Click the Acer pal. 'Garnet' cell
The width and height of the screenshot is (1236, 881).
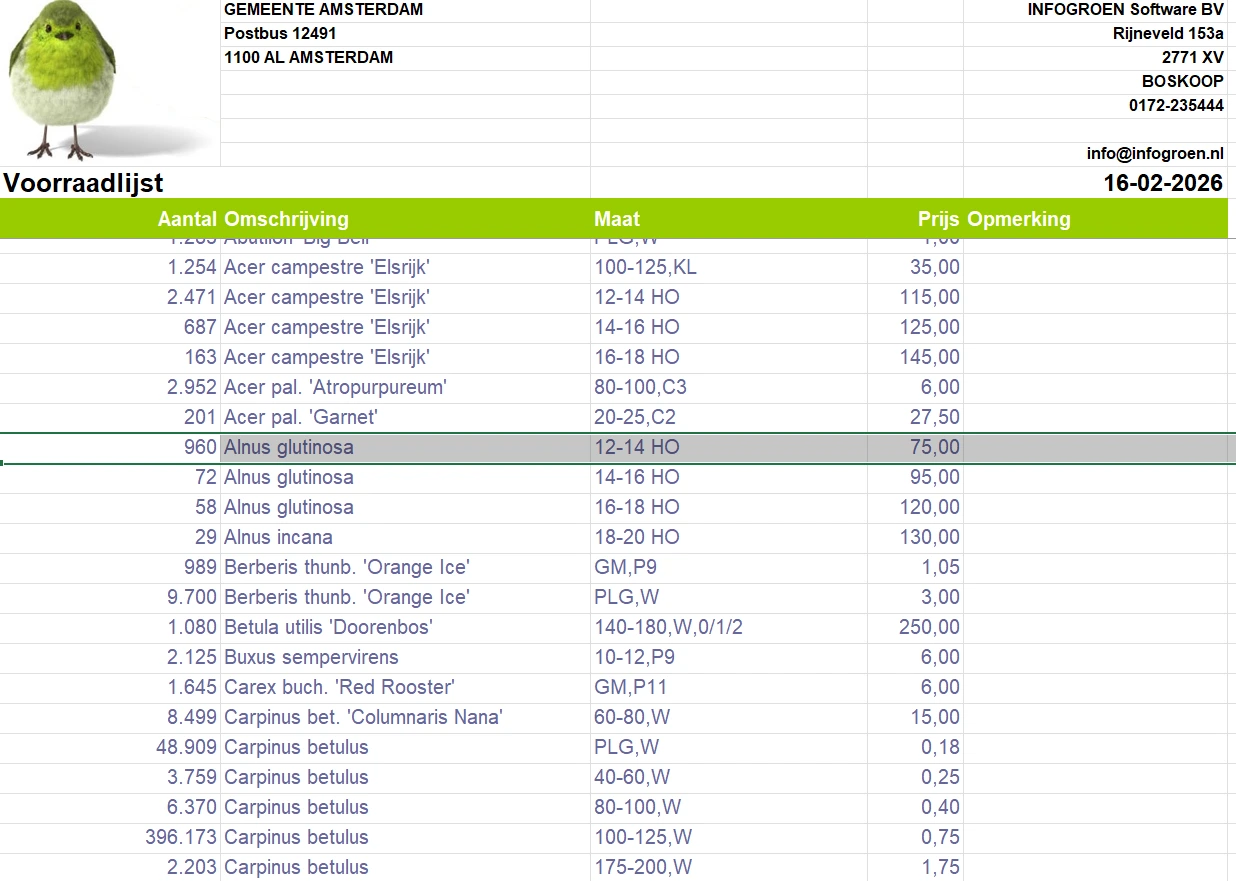pyautogui.click(x=301, y=417)
